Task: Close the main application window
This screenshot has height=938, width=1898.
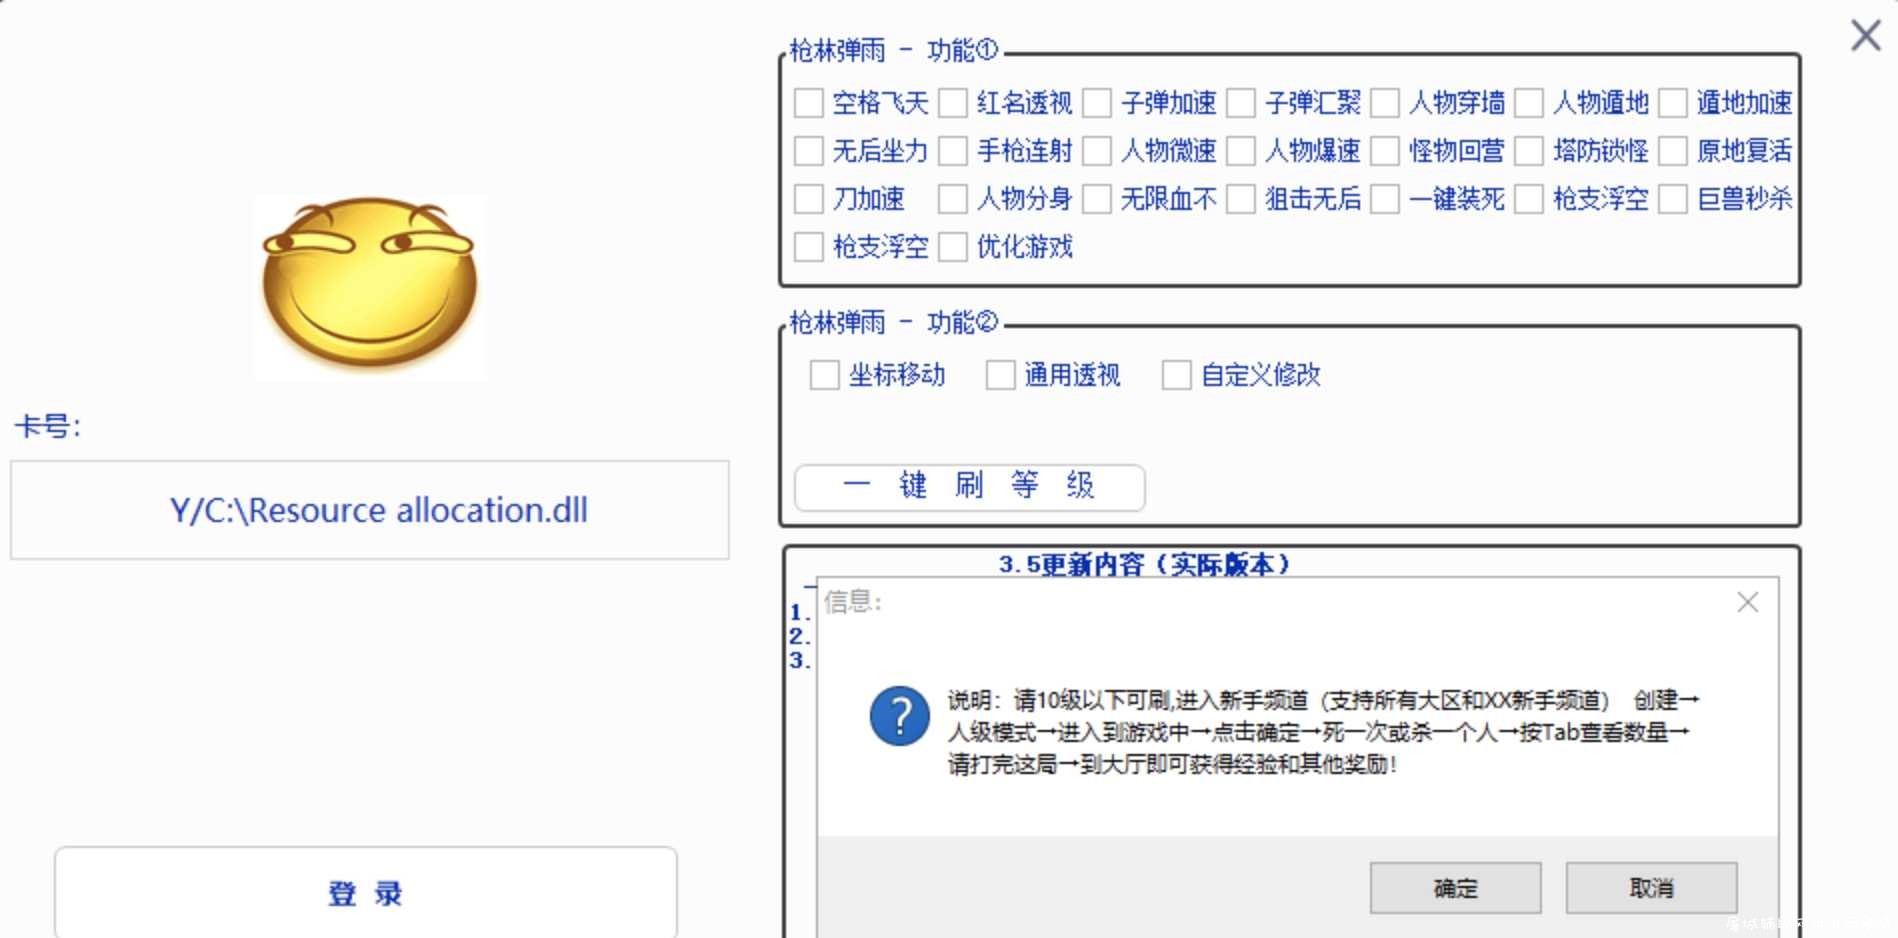Action: [1865, 36]
